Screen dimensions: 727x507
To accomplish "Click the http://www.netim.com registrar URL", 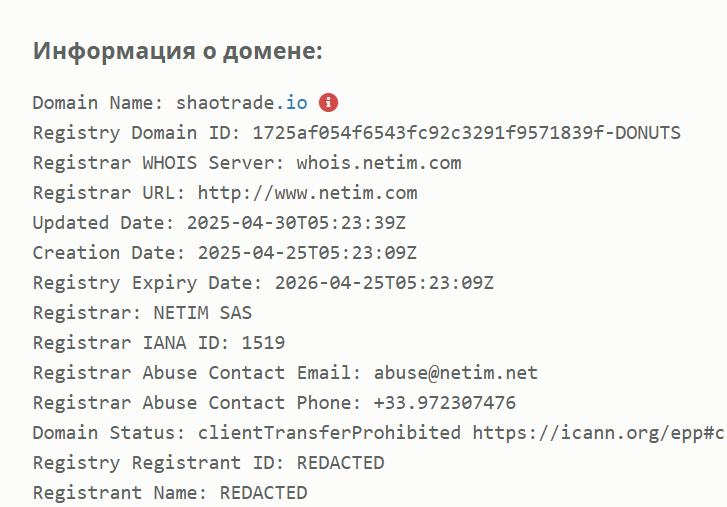I will click(x=307, y=193).
